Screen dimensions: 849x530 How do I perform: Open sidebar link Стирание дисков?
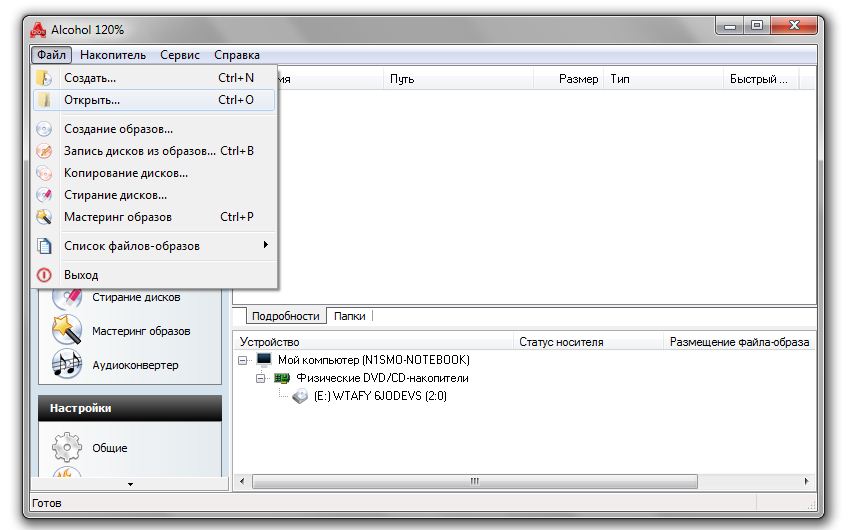[136, 297]
